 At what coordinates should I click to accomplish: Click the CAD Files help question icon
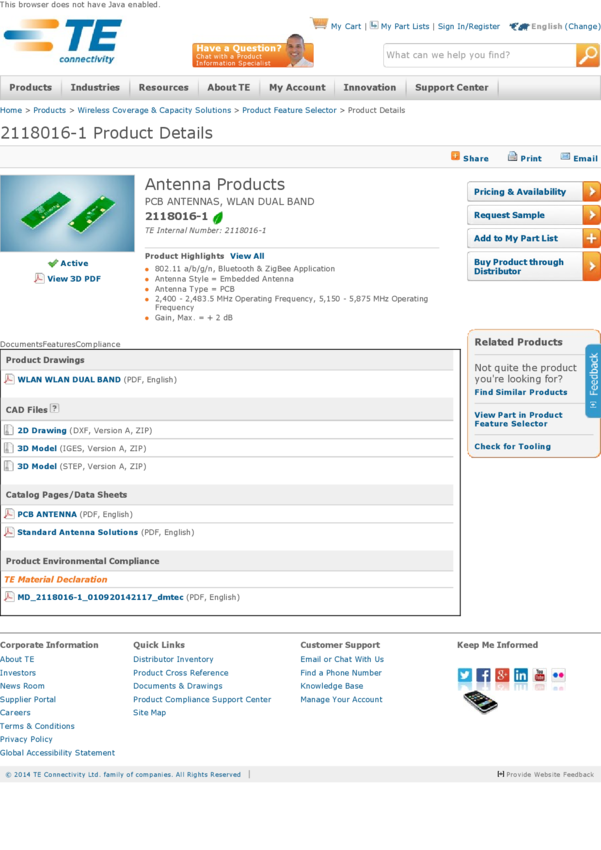54,408
